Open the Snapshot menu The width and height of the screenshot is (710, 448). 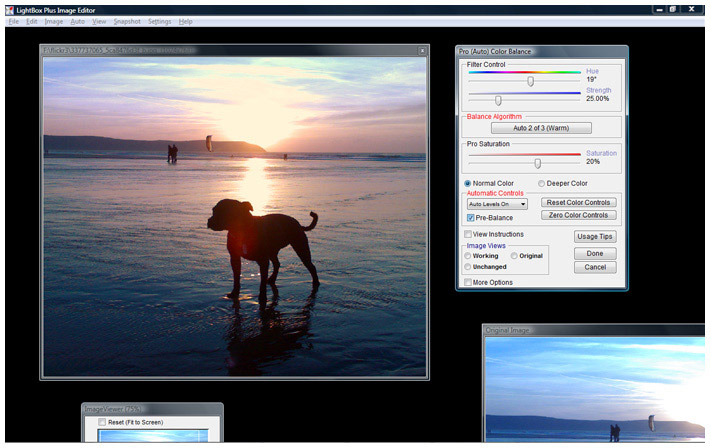click(x=127, y=21)
